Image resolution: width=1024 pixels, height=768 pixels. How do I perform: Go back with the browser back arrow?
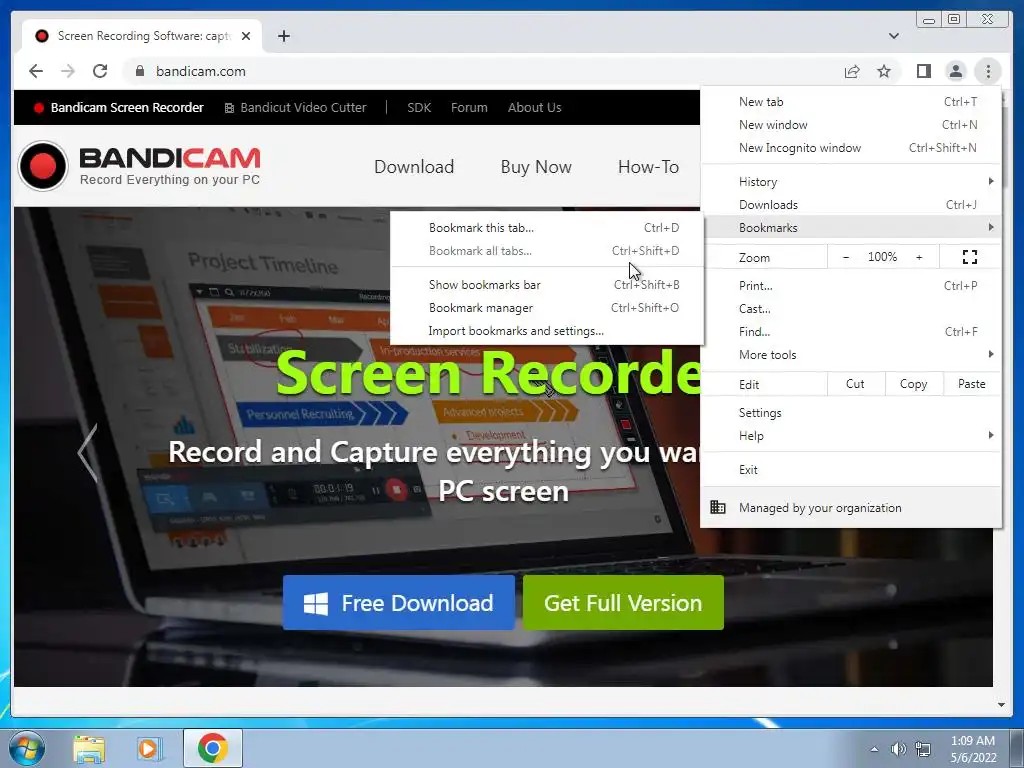[x=36, y=71]
